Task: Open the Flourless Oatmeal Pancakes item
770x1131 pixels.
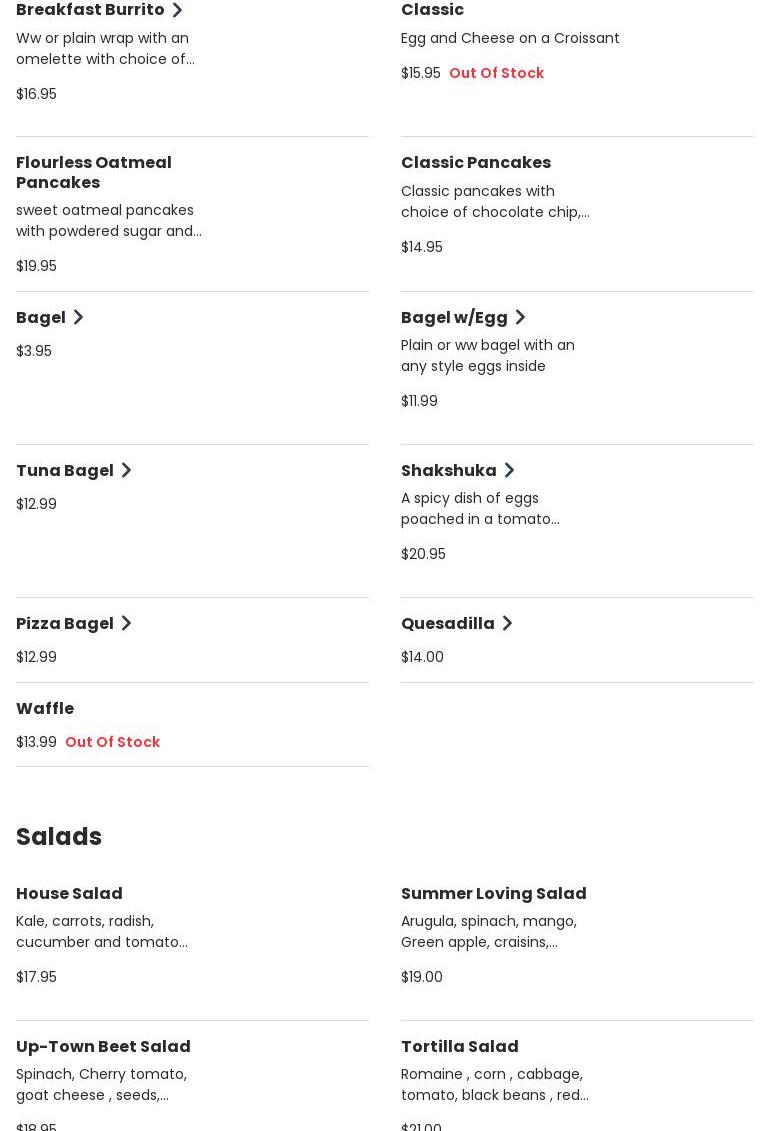Action: pos(94,172)
